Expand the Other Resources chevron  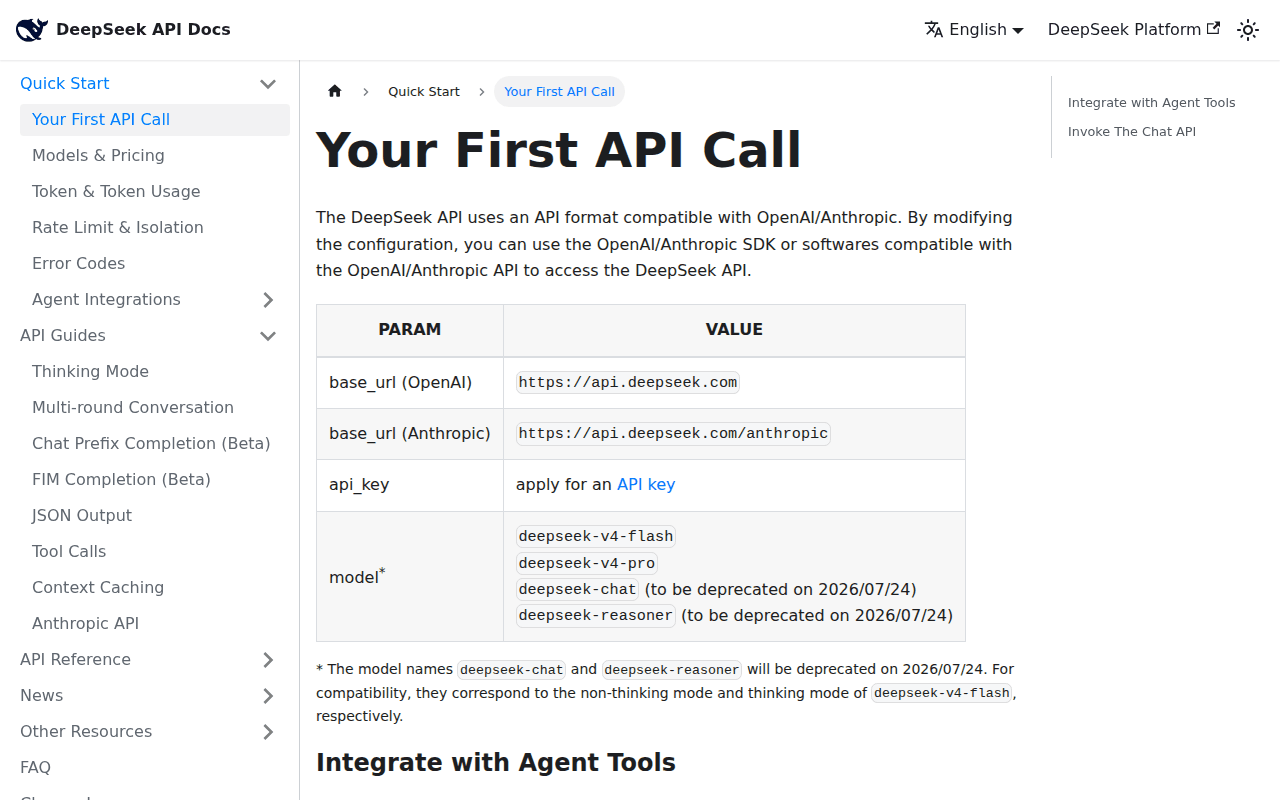click(268, 732)
